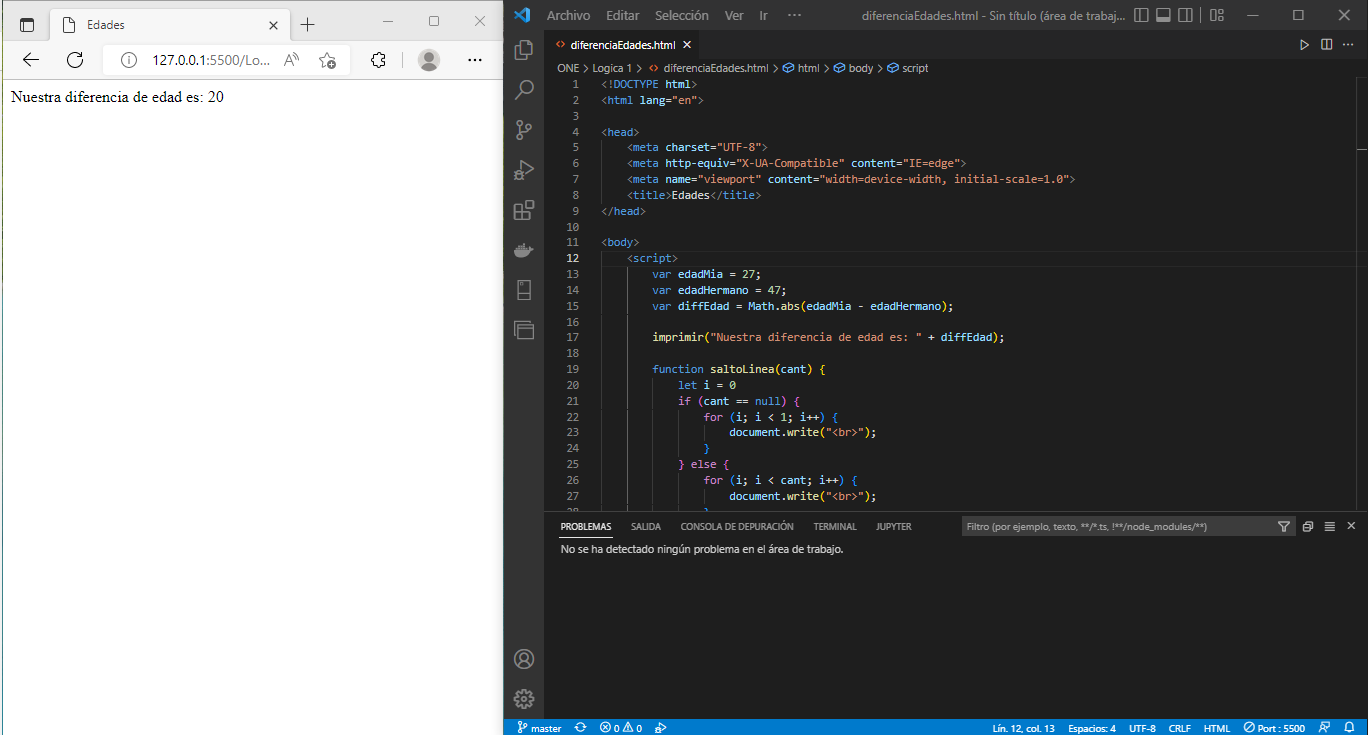Open the Ir menu

tap(764, 15)
